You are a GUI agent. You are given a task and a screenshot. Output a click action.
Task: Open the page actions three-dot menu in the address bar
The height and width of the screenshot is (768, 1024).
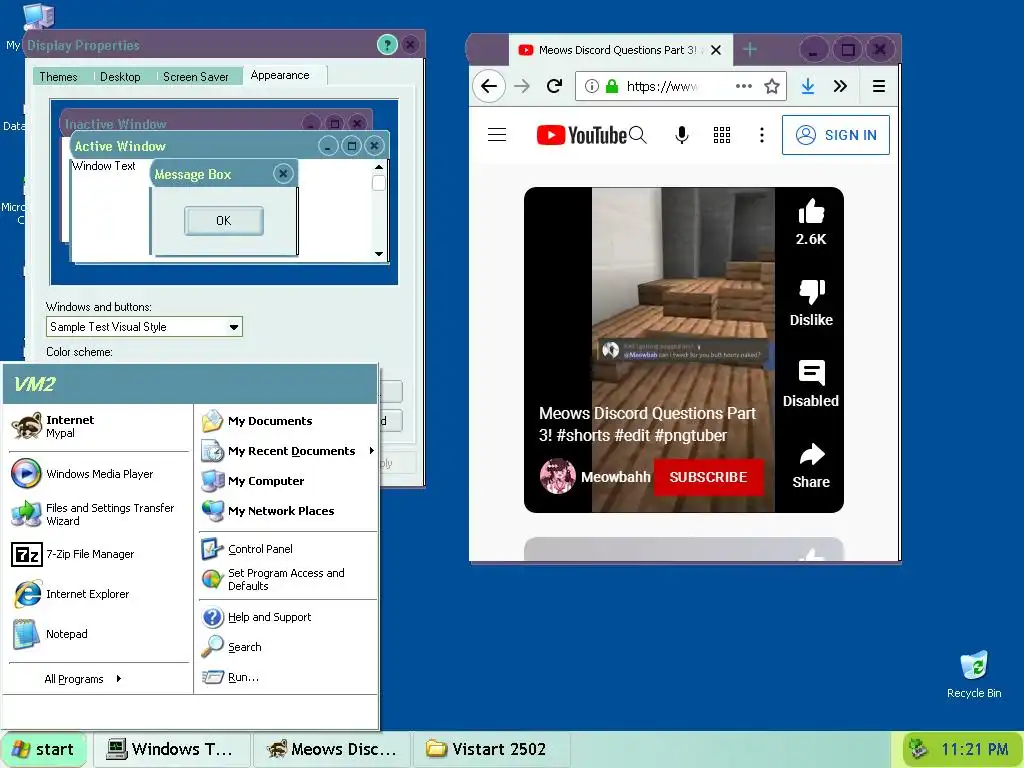[x=743, y=86]
